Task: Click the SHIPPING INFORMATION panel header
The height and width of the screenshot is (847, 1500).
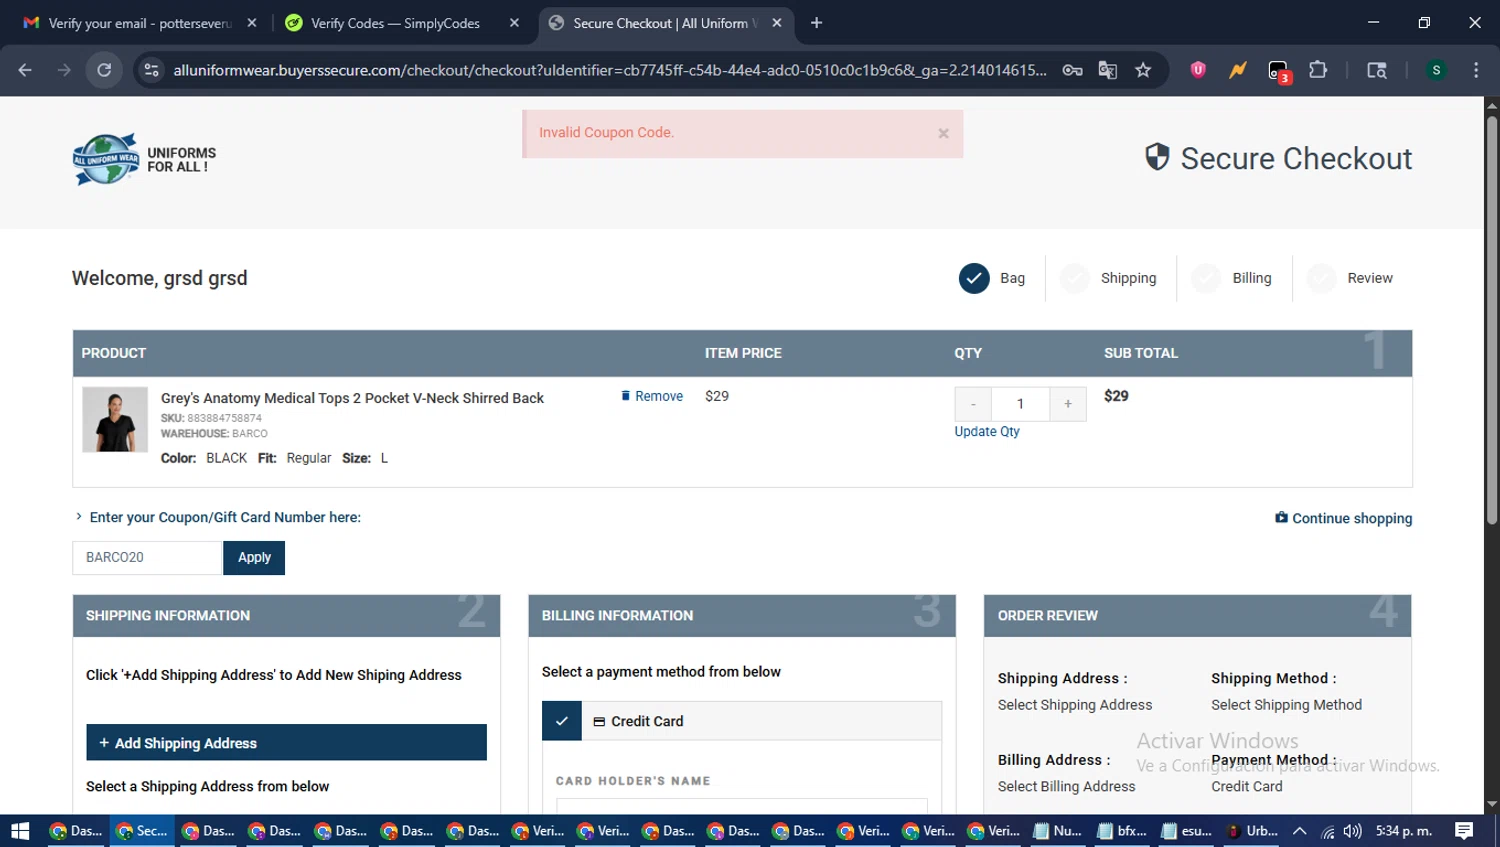Action: (x=286, y=616)
